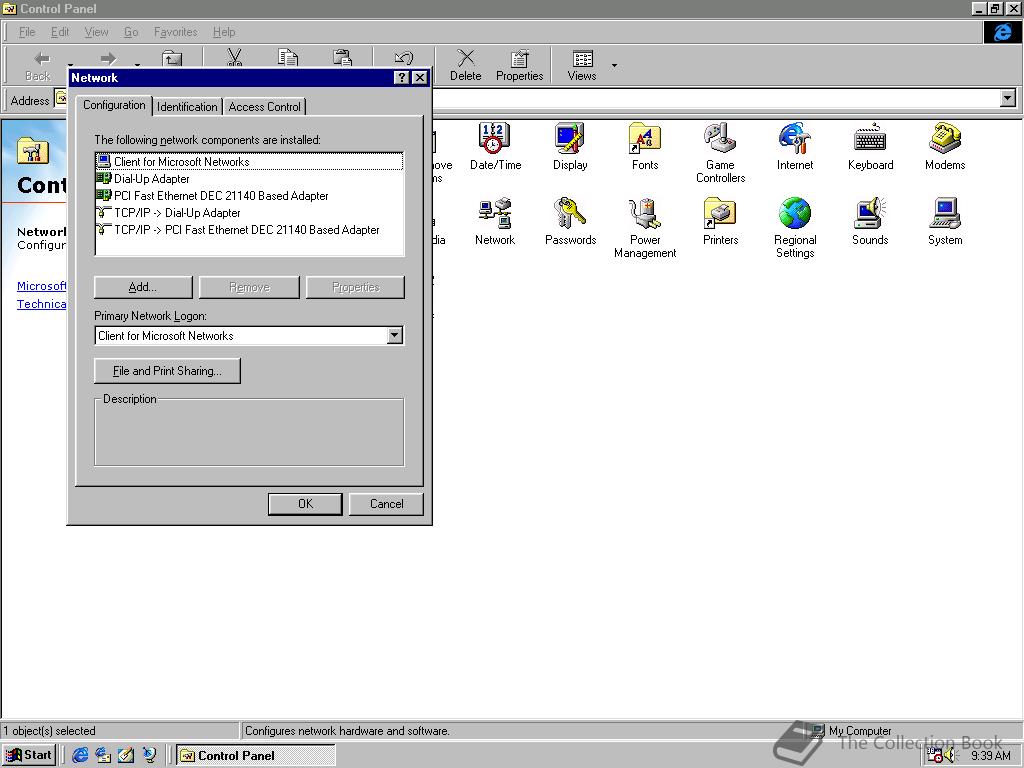
Task: Open the Date/Time control panel icon
Action: click(495, 146)
